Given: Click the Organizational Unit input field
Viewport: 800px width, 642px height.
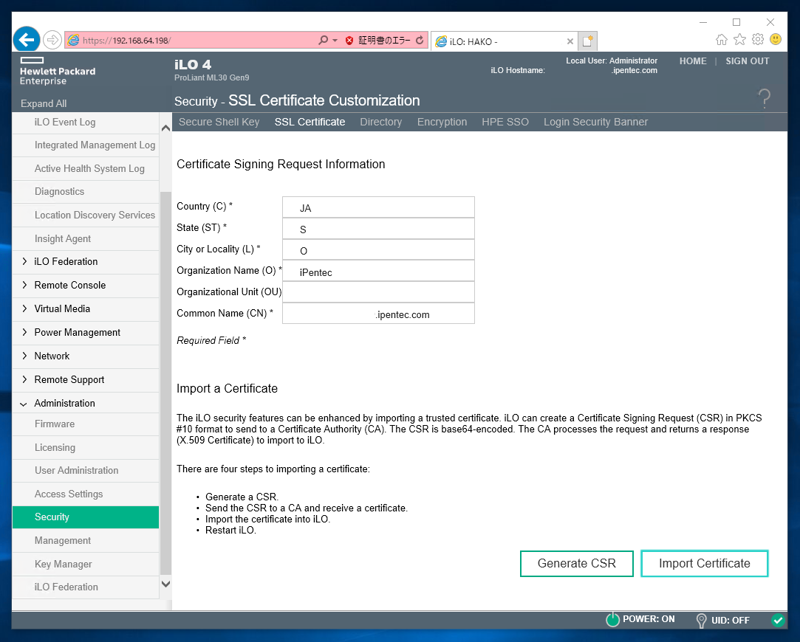Looking at the screenshot, I should coord(378,292).
